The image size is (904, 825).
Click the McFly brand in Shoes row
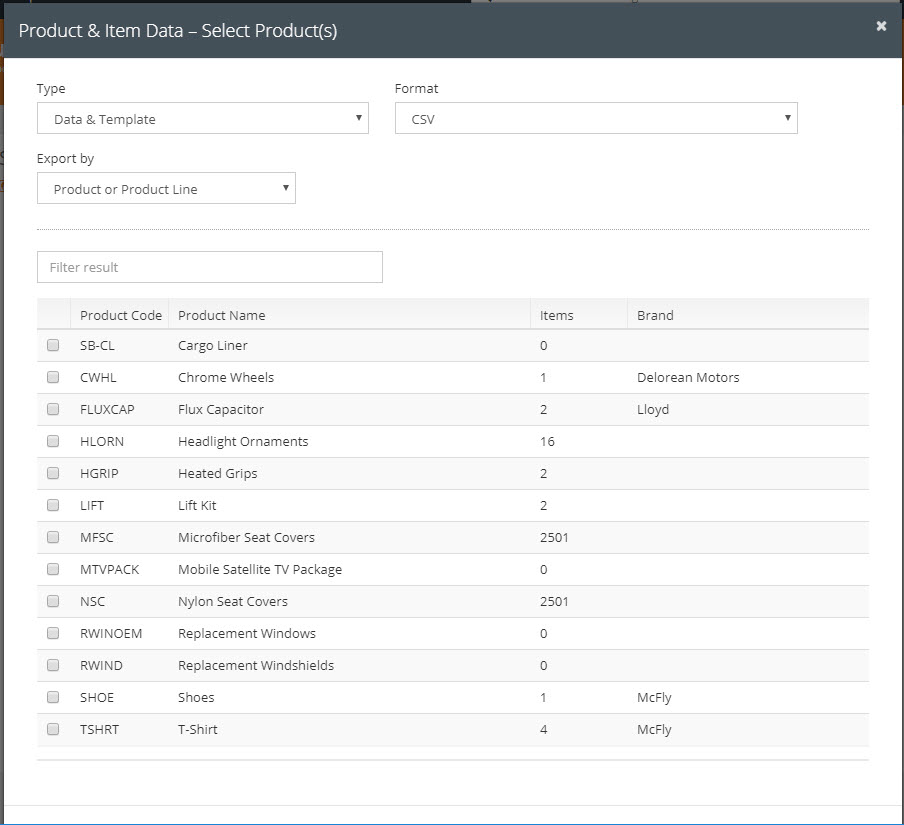coord(654,697)
